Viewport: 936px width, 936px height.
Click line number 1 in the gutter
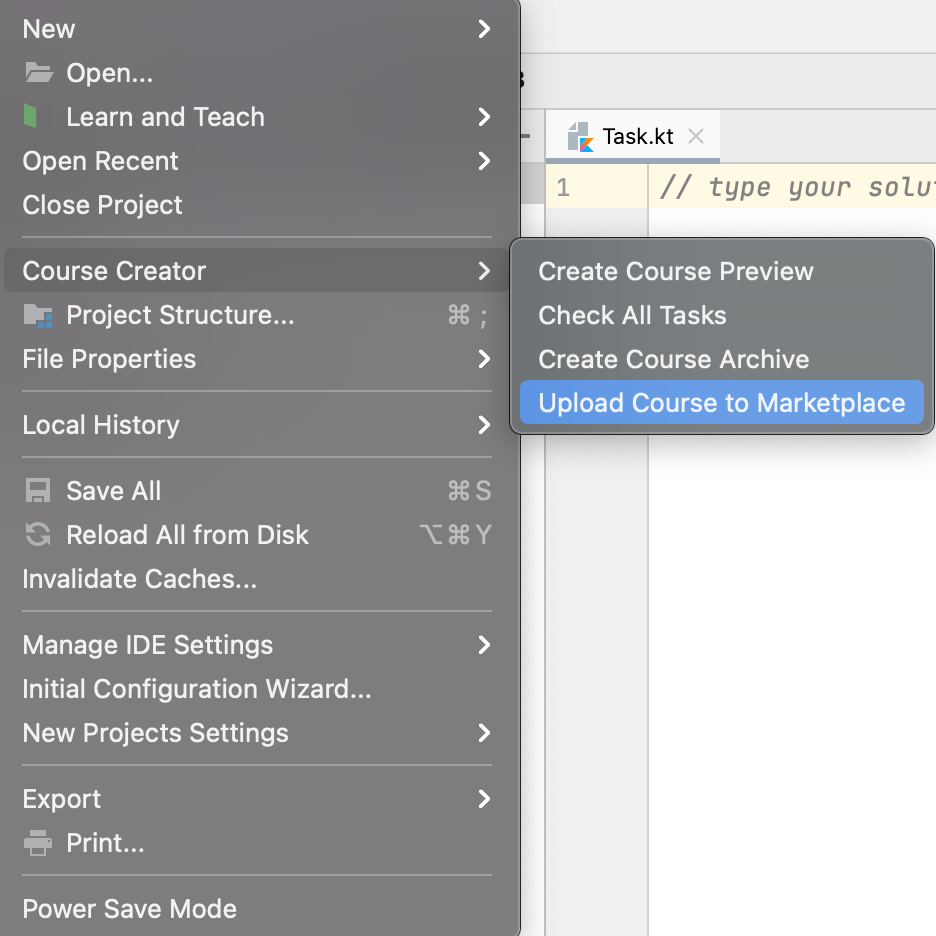[x=563, y=187]
